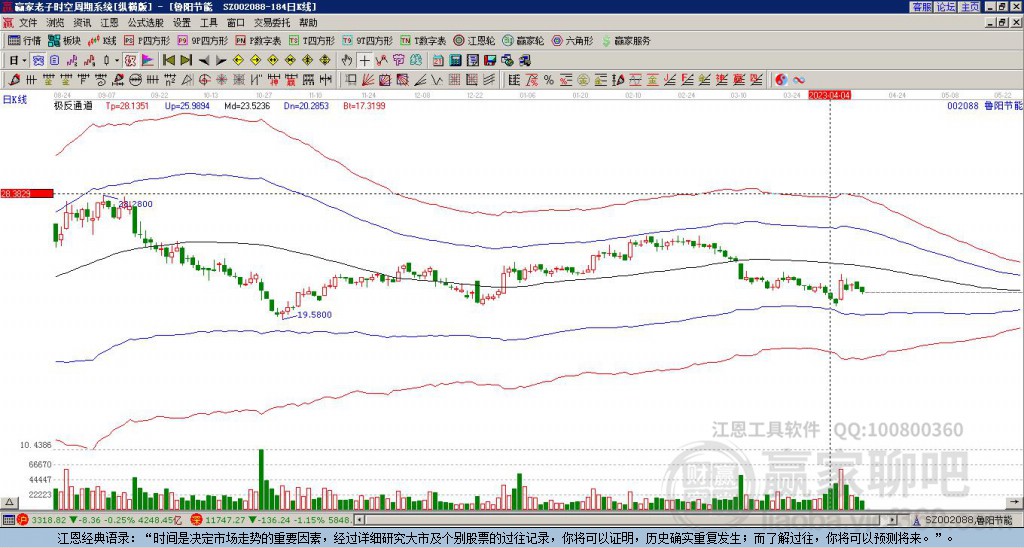
Task: Click the 002088 鲁阳节能 stock label
Action: (984, 105)
